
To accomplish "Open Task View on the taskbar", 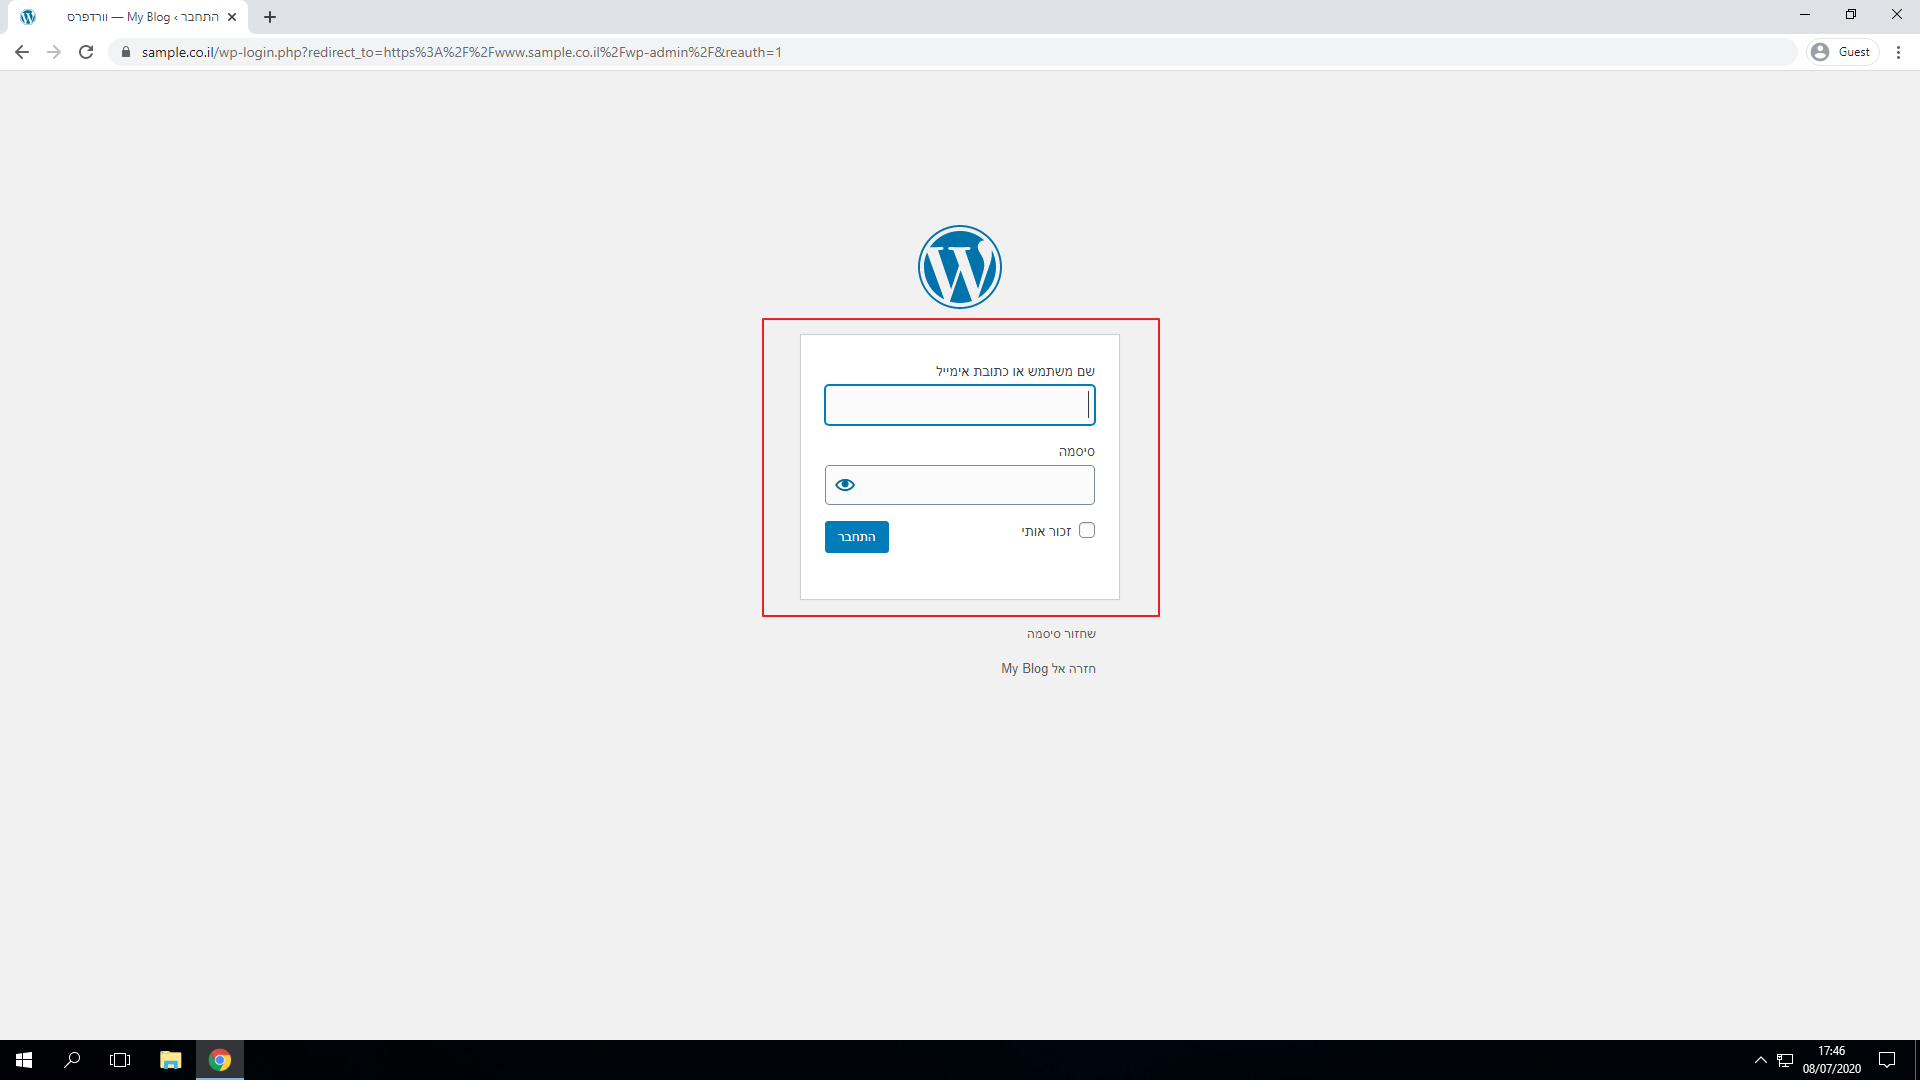I will (x=120, y=1060).
